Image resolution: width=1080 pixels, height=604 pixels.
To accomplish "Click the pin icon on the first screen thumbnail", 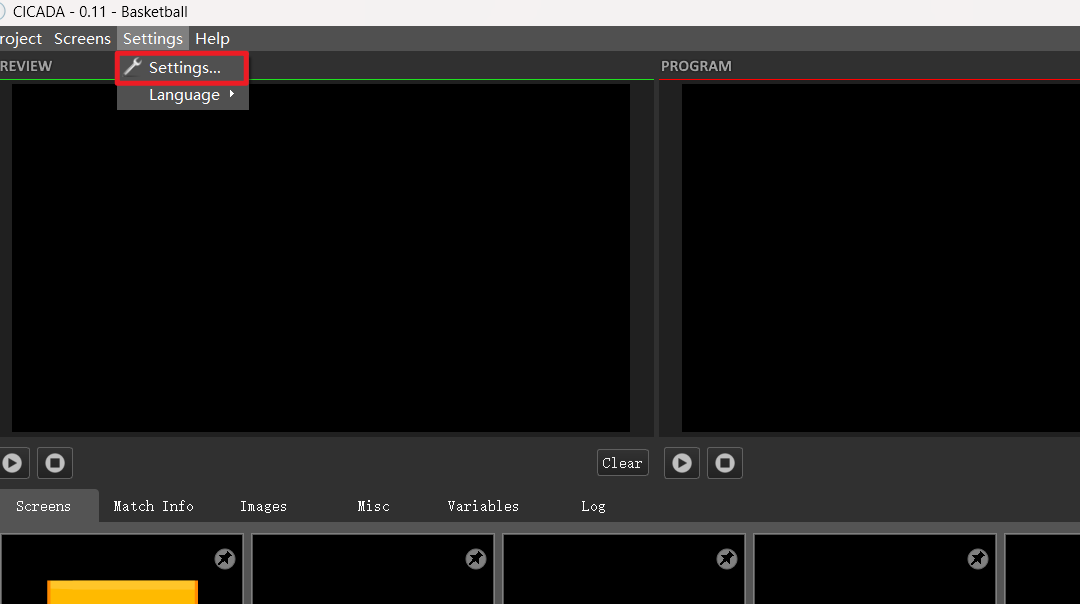I will [225, 559].
